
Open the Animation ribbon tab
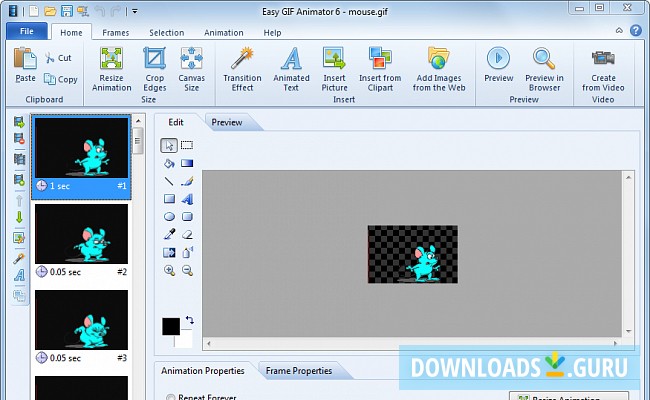[224, 32]
